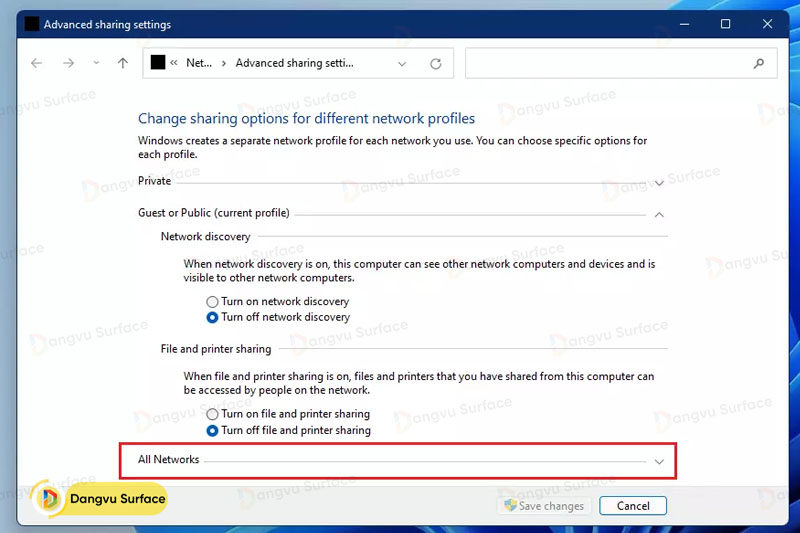
Task: Expand the Private profile section
Action: pos(659,183)
